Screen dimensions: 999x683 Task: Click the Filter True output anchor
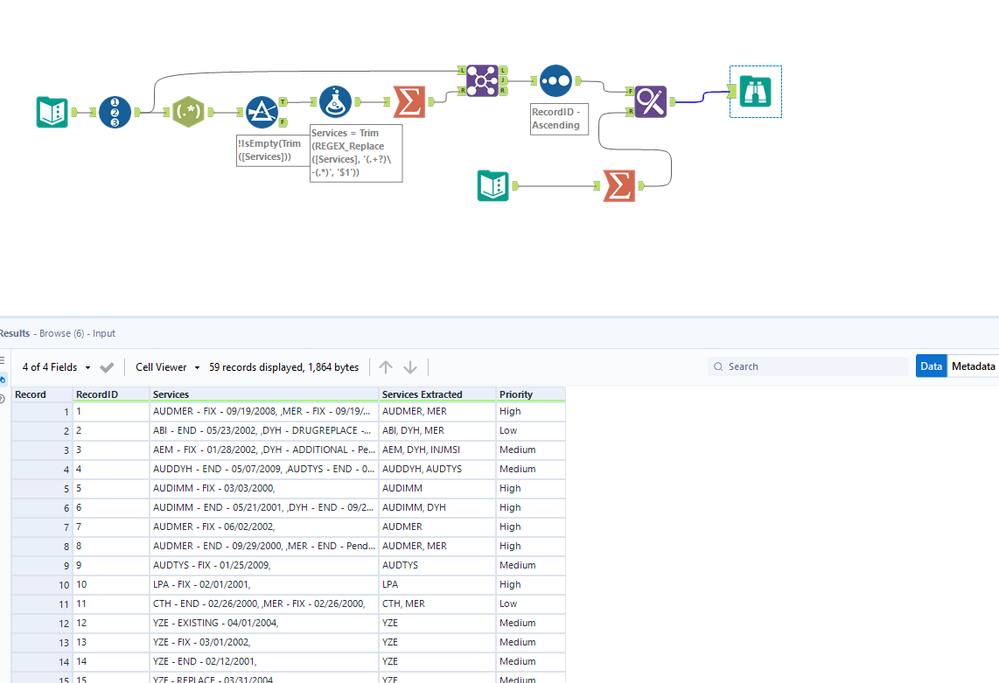(283, 102)
